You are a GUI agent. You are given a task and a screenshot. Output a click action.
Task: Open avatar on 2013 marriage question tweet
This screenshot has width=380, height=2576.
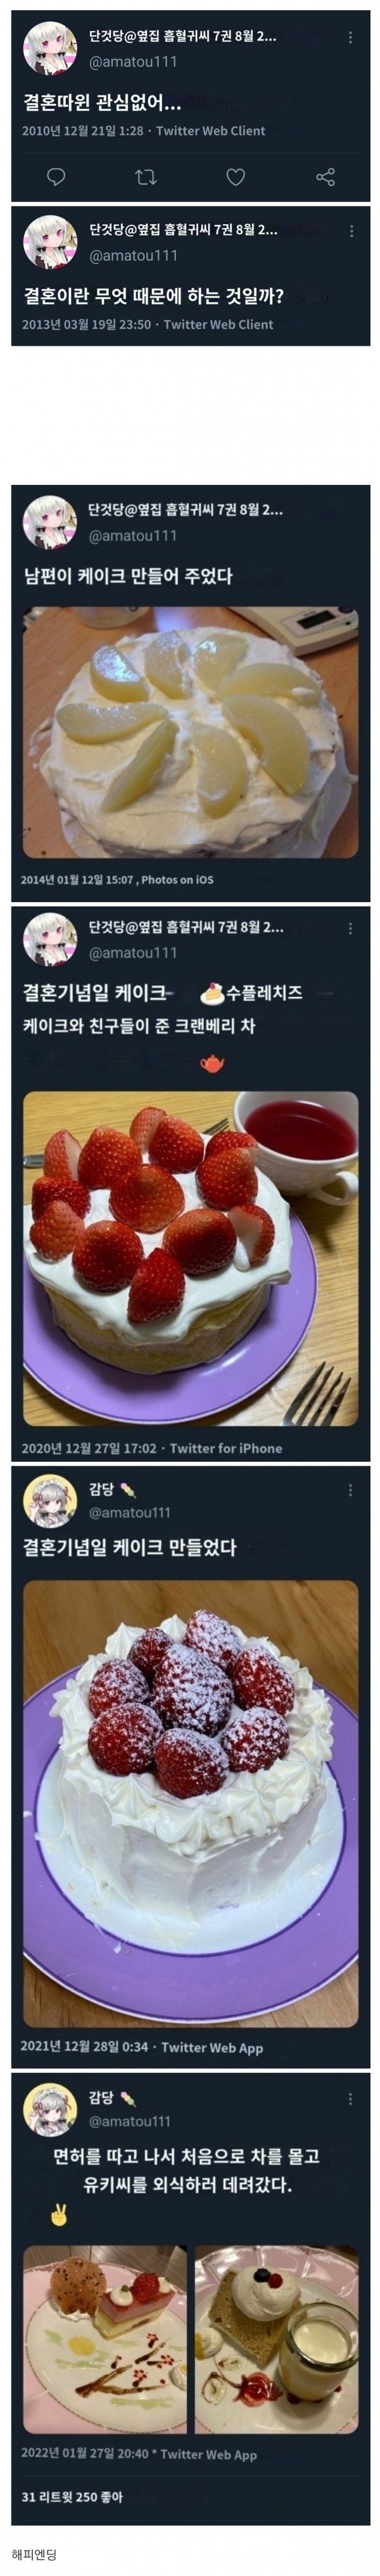point(50,242)
